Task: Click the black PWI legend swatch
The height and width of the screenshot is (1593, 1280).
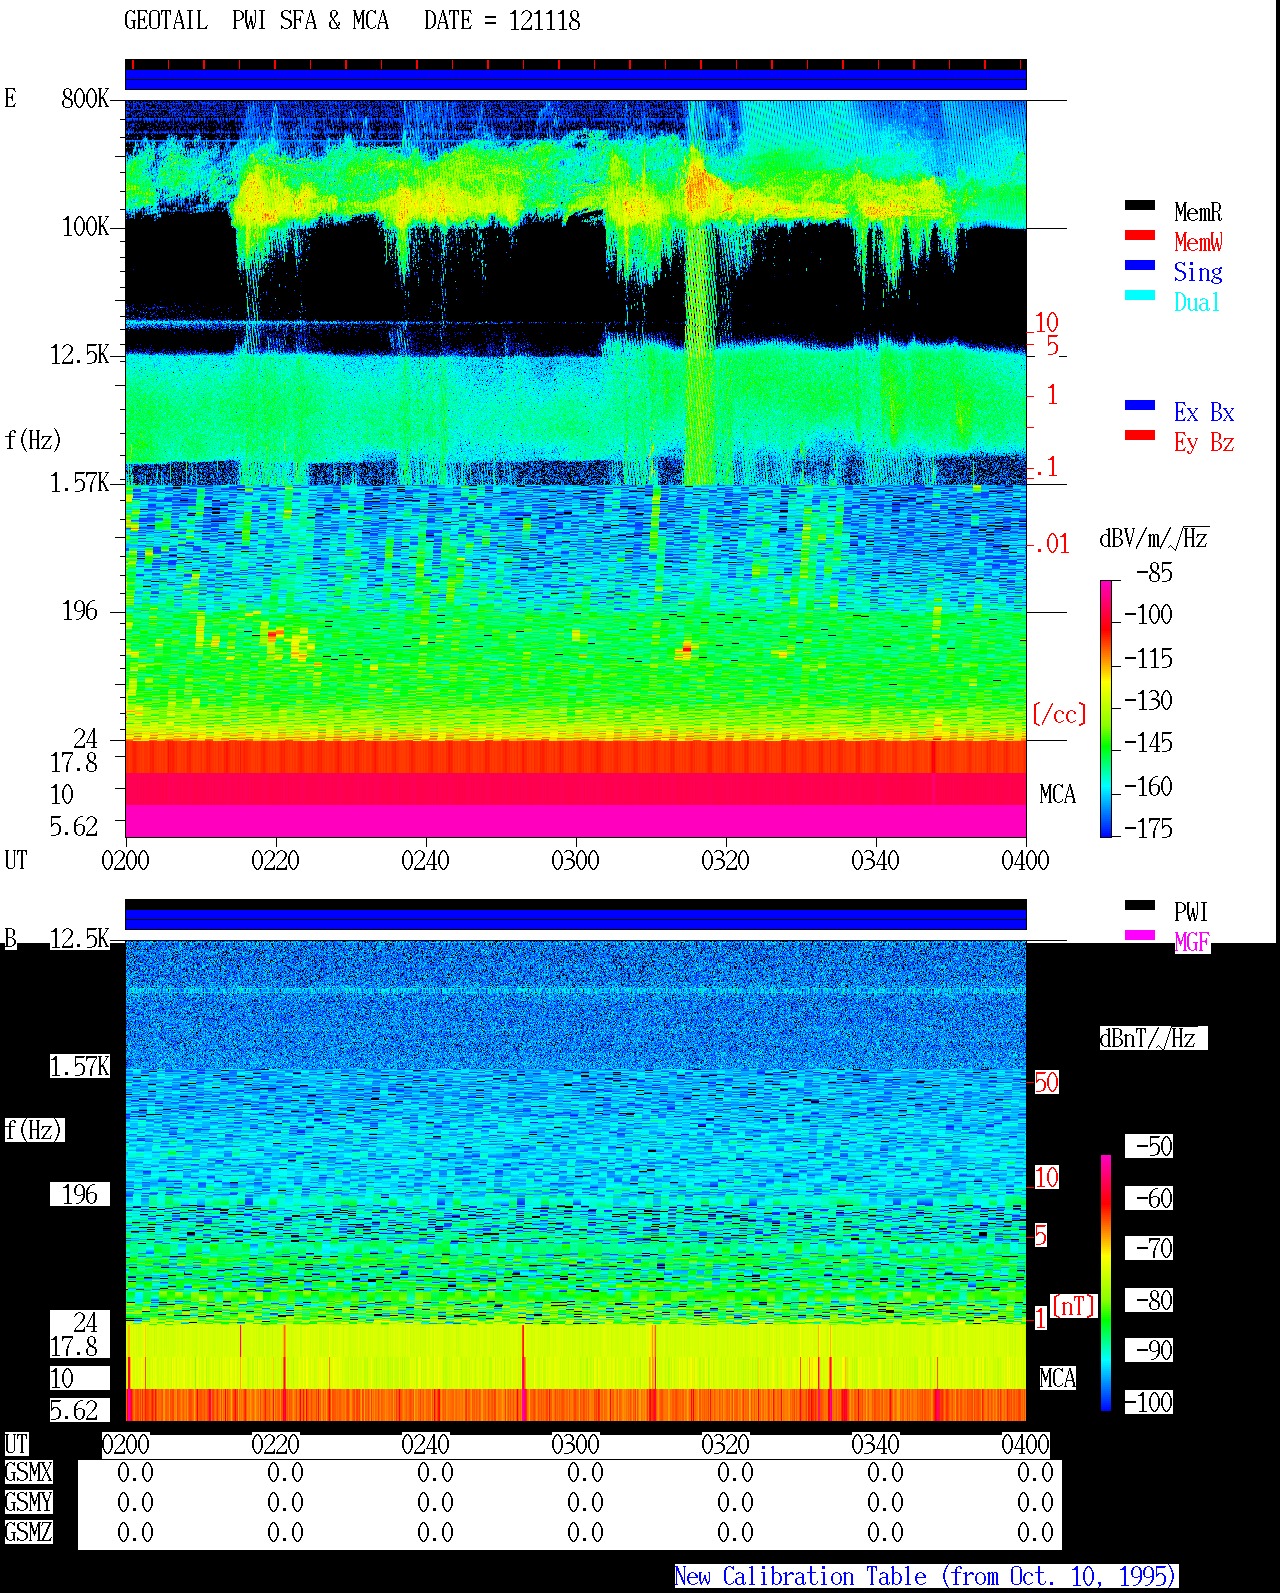Action: pyautogui.click(x=1140, y=906)
